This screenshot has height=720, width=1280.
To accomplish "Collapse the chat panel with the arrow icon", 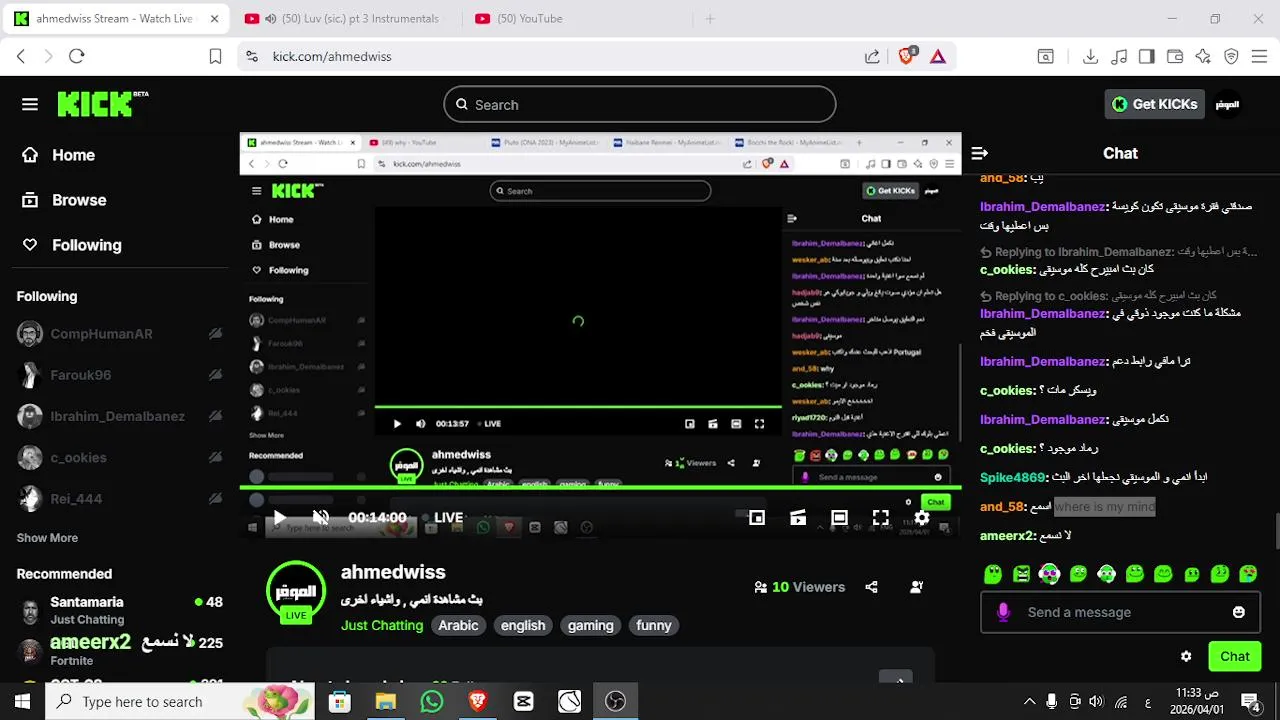I will (979, 153).
